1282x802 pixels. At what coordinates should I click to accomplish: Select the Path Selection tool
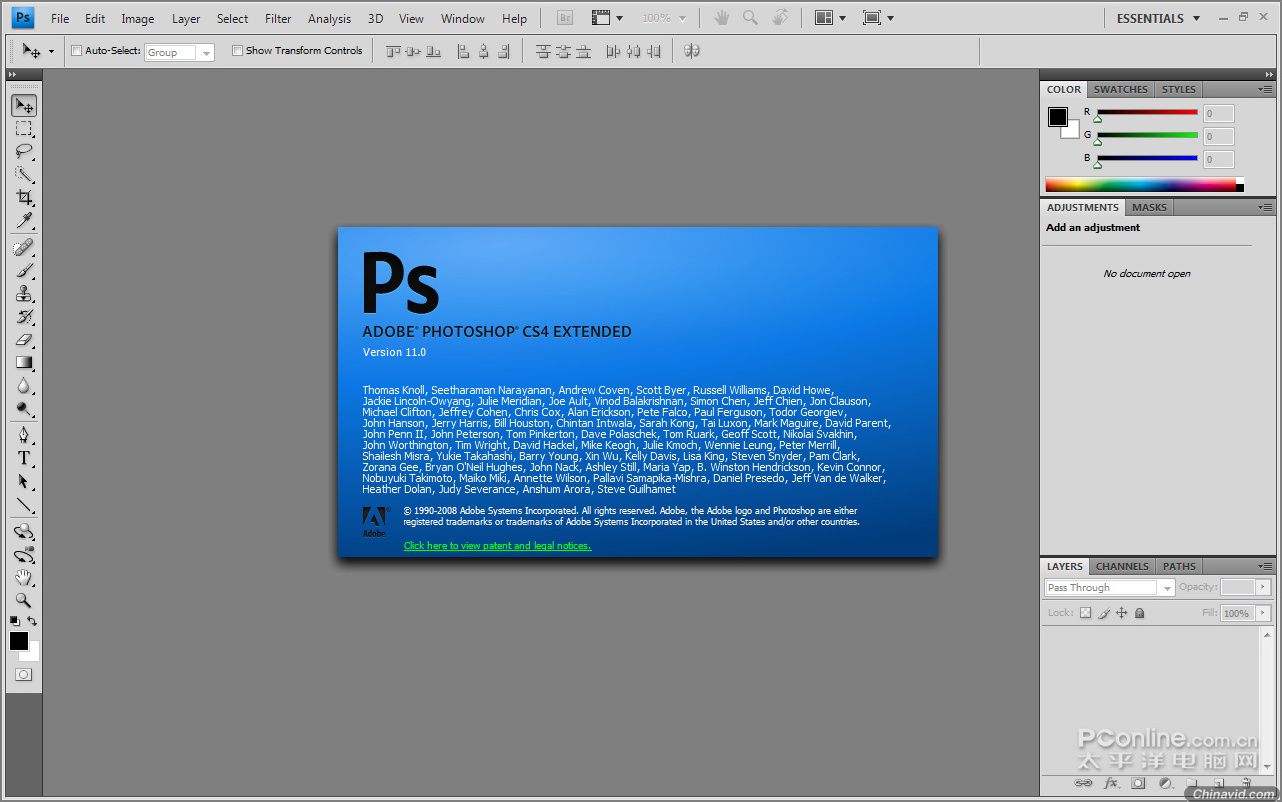coord(24,481)
